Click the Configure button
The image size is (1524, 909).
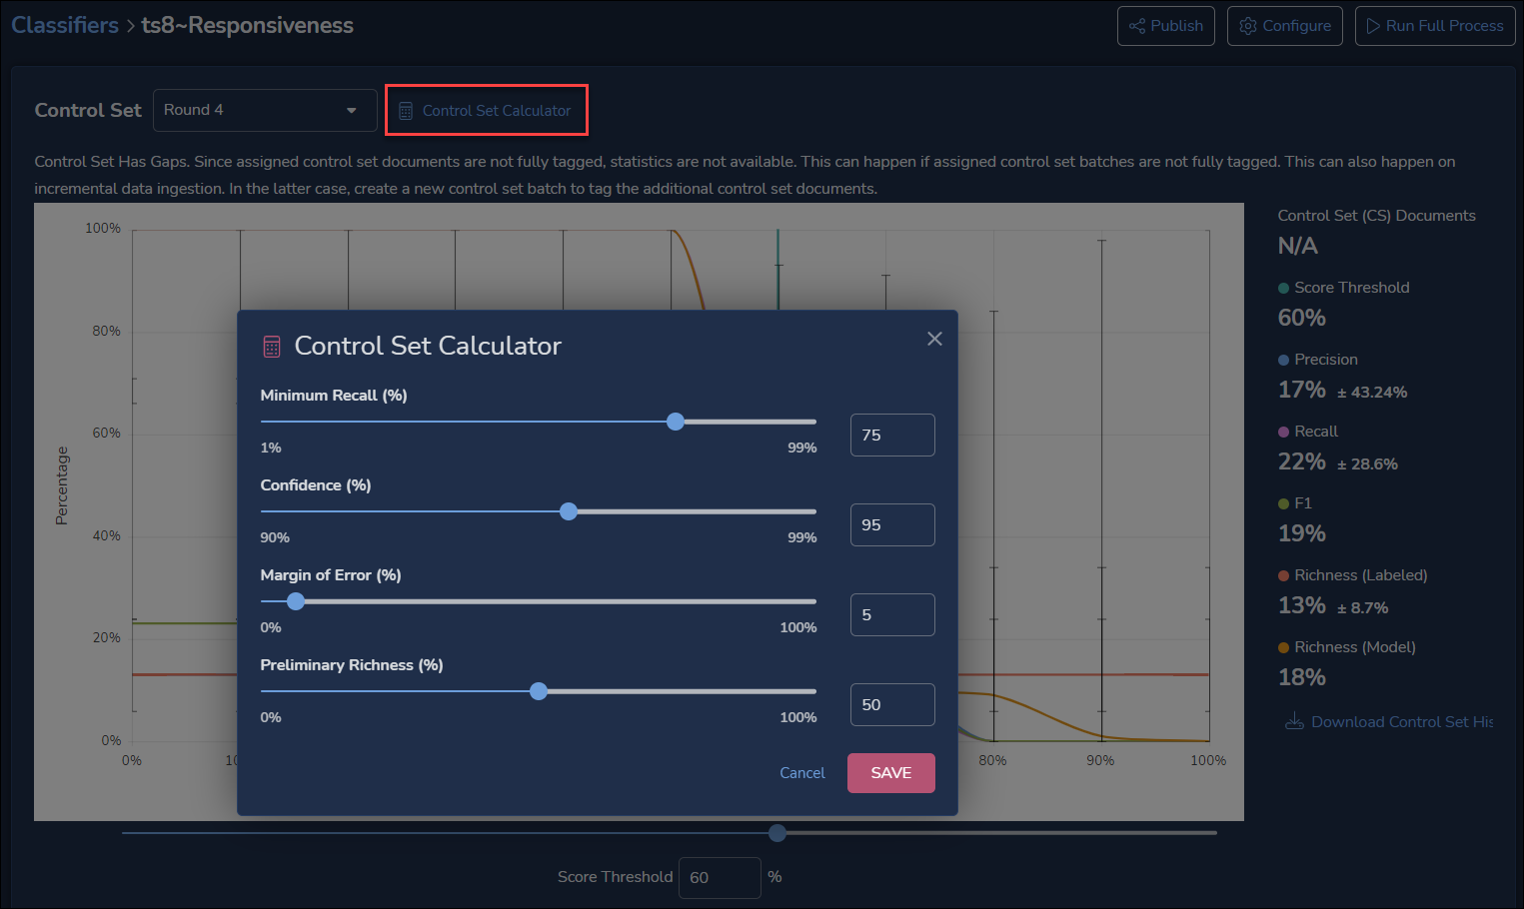pos(1285,26)
